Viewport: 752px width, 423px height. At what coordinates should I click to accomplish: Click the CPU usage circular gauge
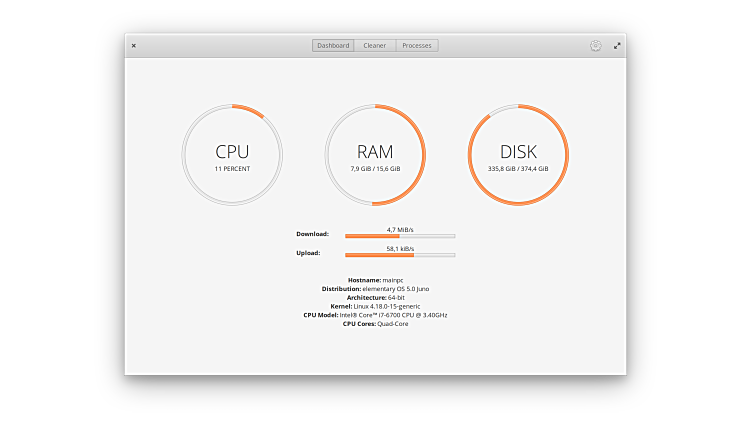point(232,155)
